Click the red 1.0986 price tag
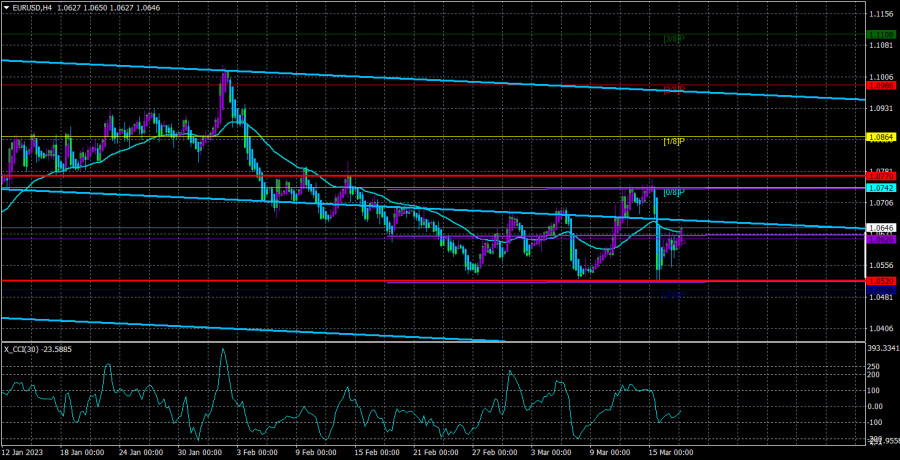900x460 pixels. pyautogui.click(x=880, y=85)
